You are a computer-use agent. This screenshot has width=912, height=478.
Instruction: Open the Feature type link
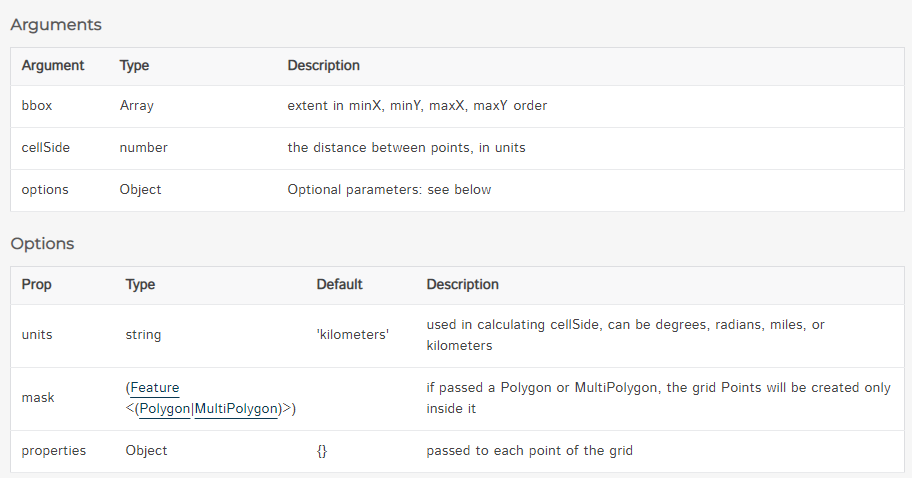155,388
